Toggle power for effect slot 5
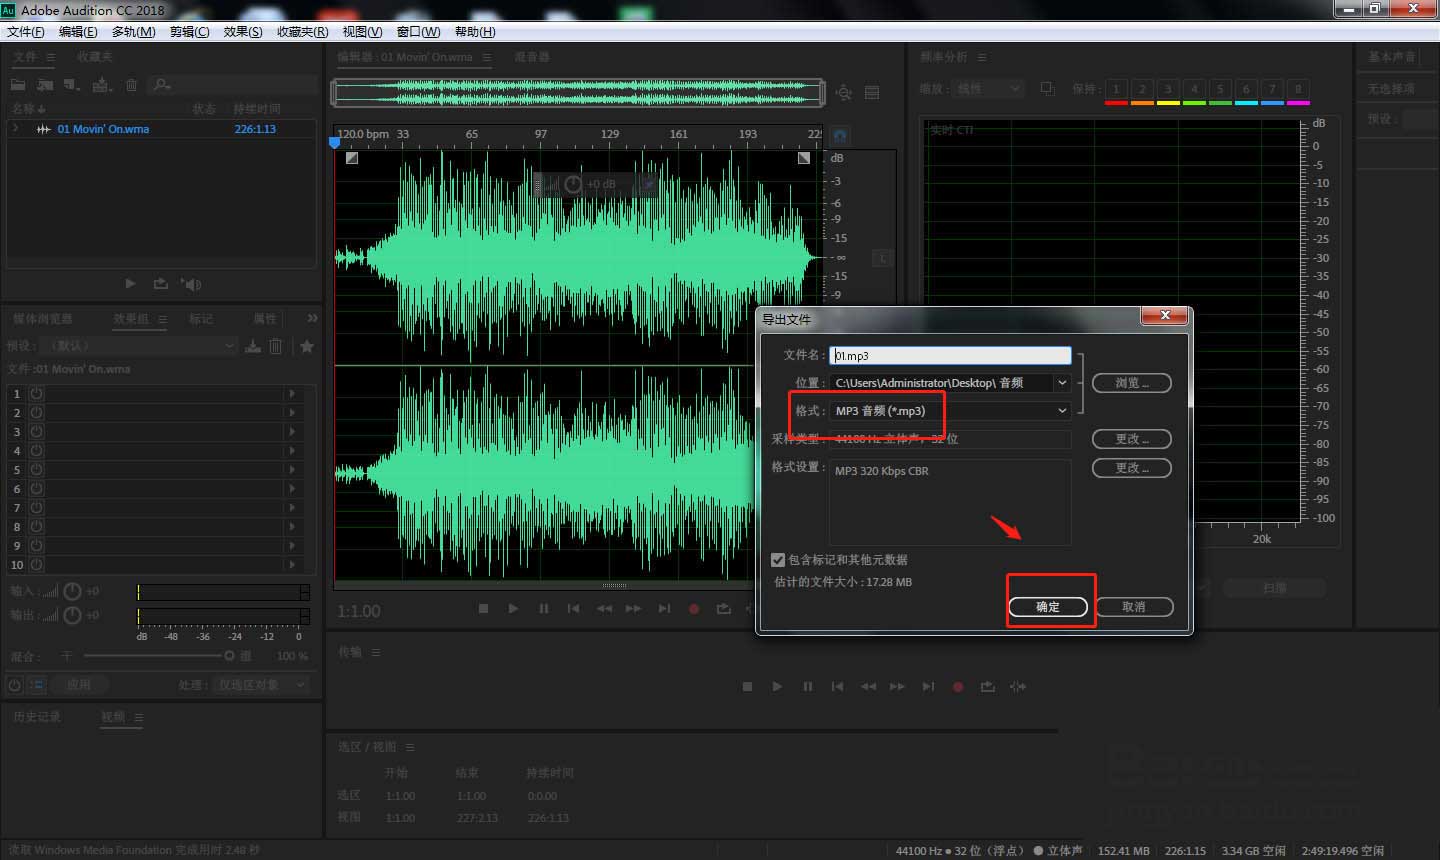 (x=36, y=470)
